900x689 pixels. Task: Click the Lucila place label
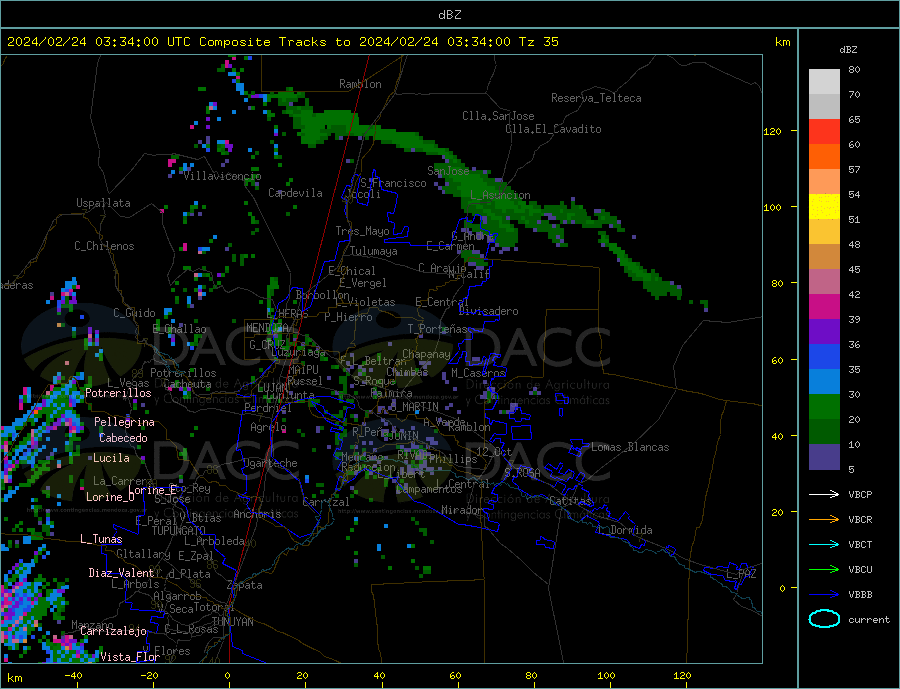pyautogui.click(x=111, y=458)
